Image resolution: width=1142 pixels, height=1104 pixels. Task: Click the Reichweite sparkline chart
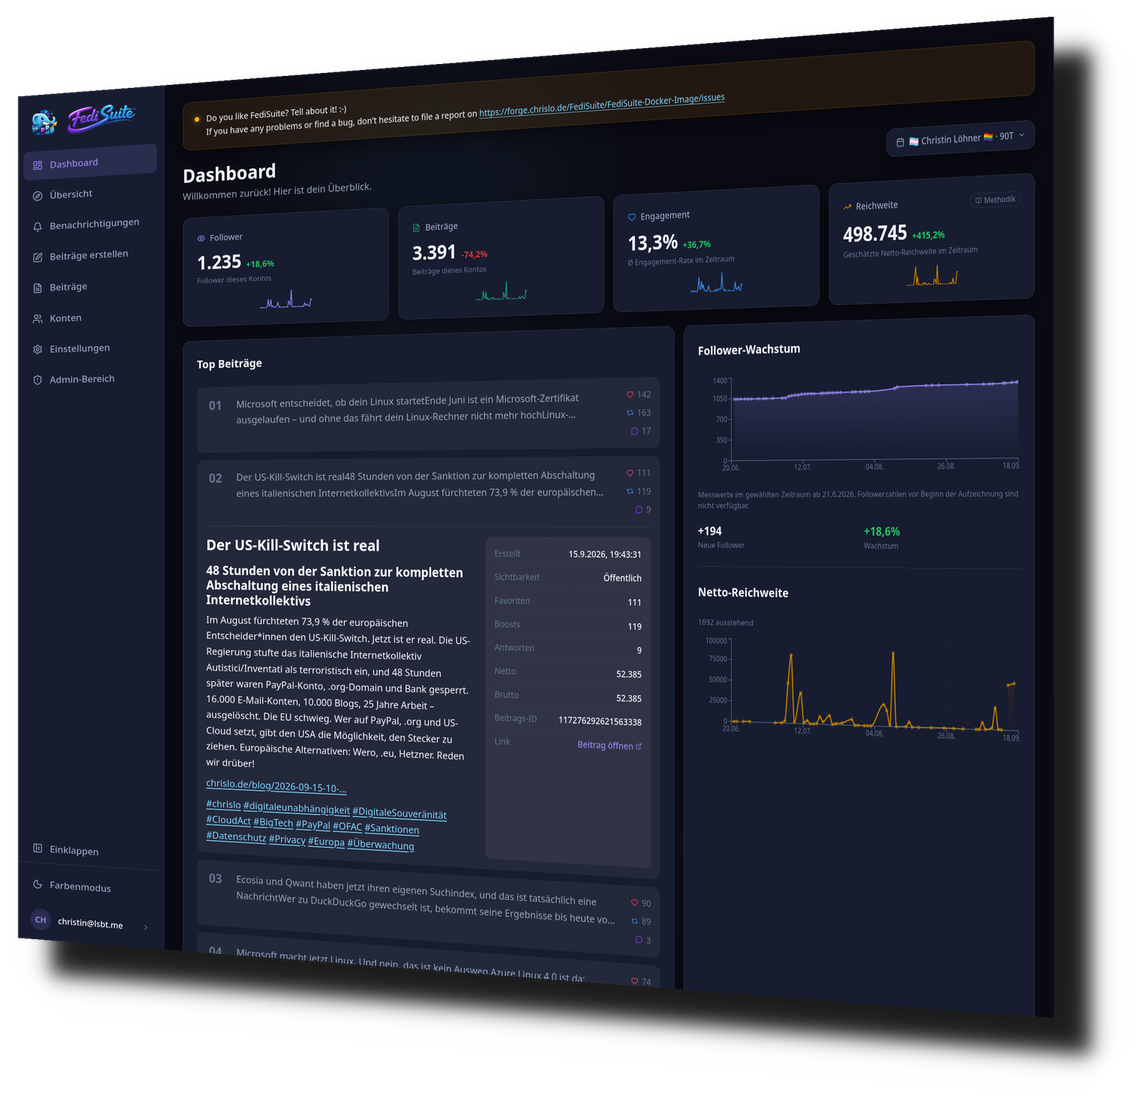coord(932,275)
